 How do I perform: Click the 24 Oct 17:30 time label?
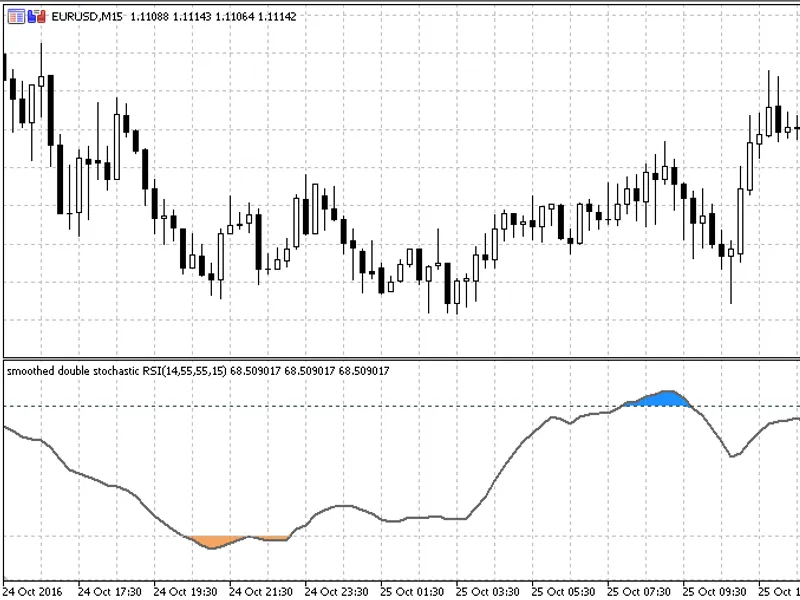pyautogui.click(x=110, y=592)
